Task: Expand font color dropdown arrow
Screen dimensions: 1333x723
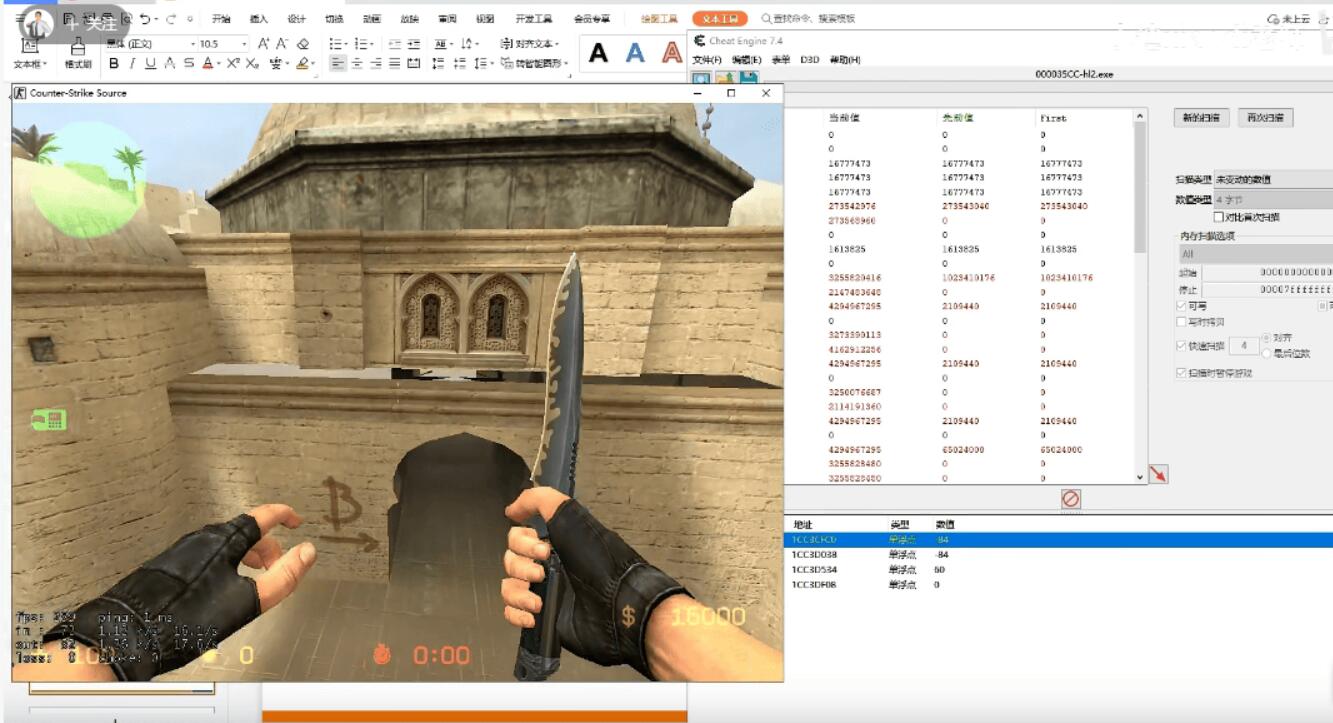Action: 219,64
